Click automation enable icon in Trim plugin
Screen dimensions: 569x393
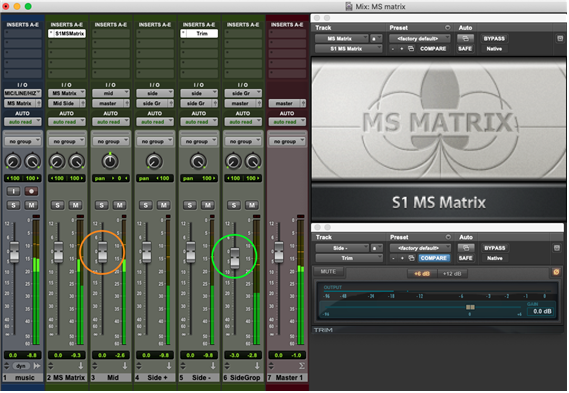[466, 248]
